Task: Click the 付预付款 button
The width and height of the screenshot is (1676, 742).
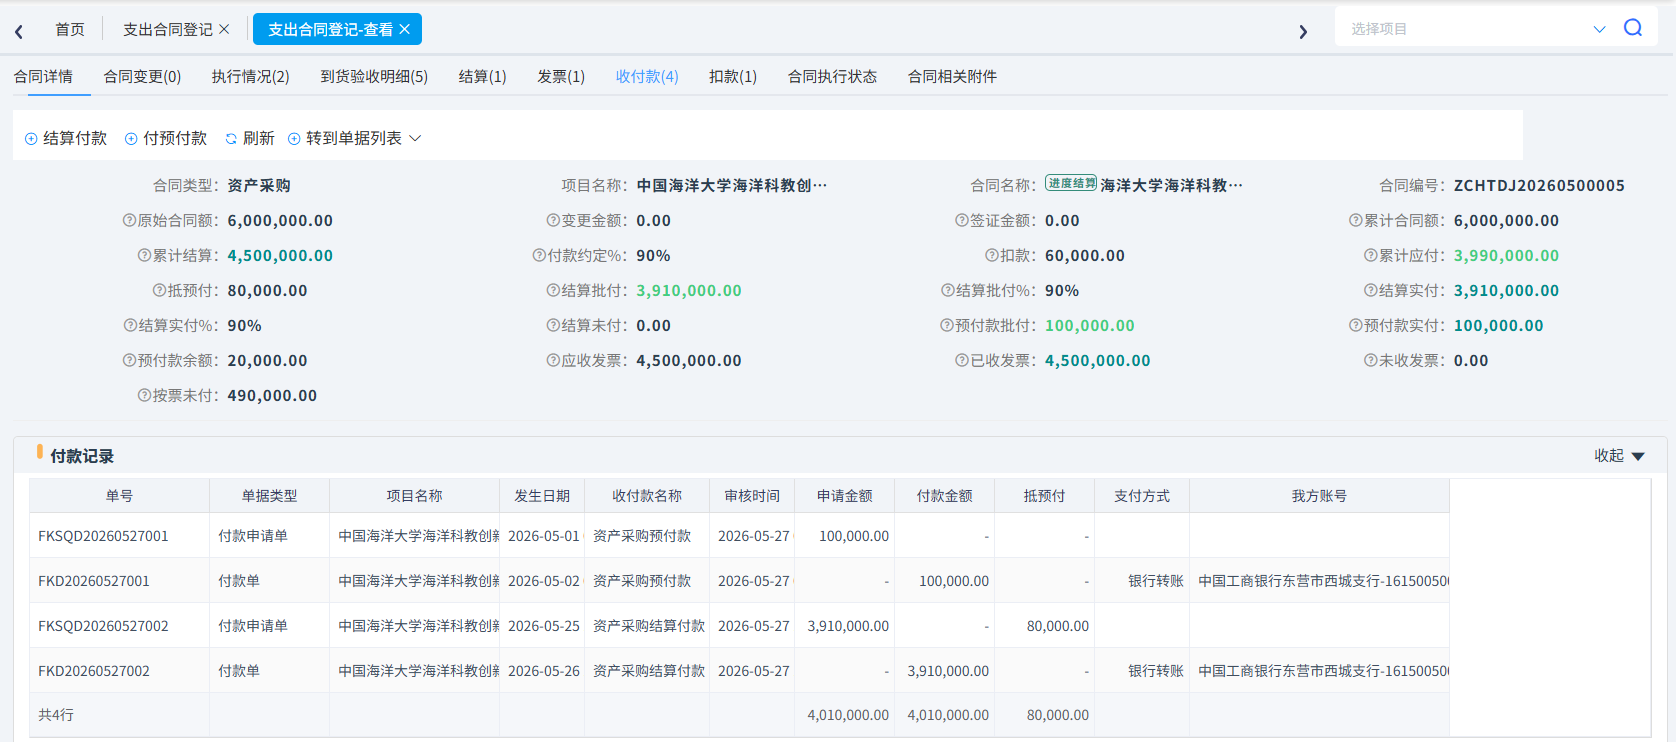Action: coord(166,138)
